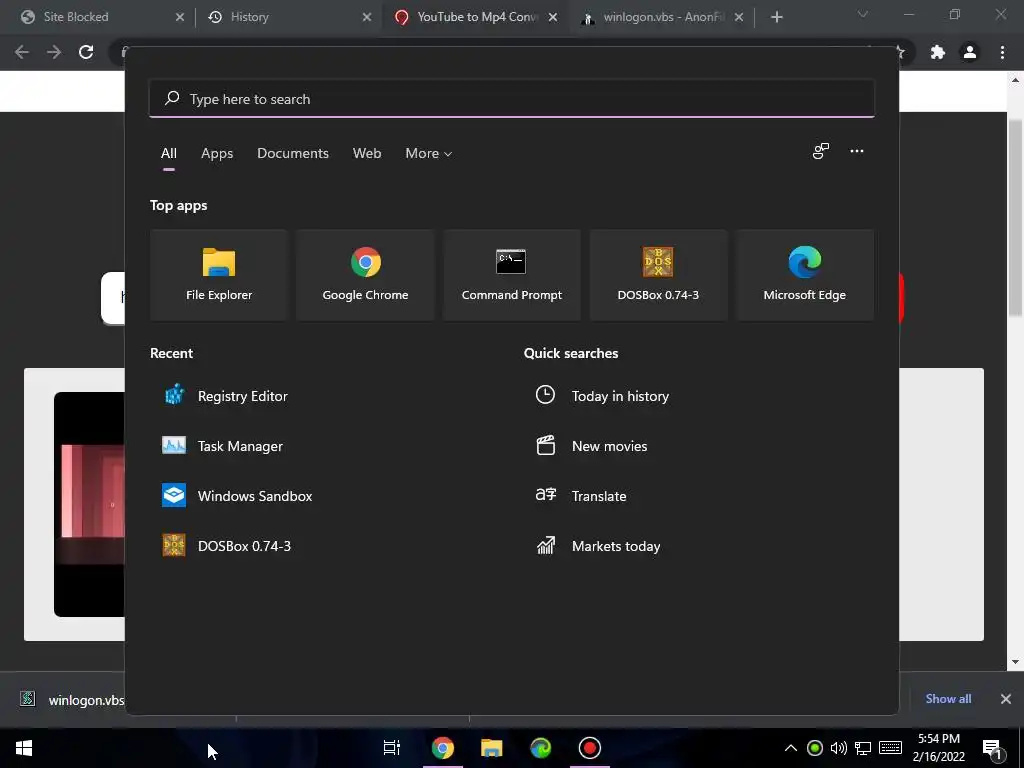Click the Windows Start button
The width and height of the screenshot is (1024, 768).
tap(24, 748)
